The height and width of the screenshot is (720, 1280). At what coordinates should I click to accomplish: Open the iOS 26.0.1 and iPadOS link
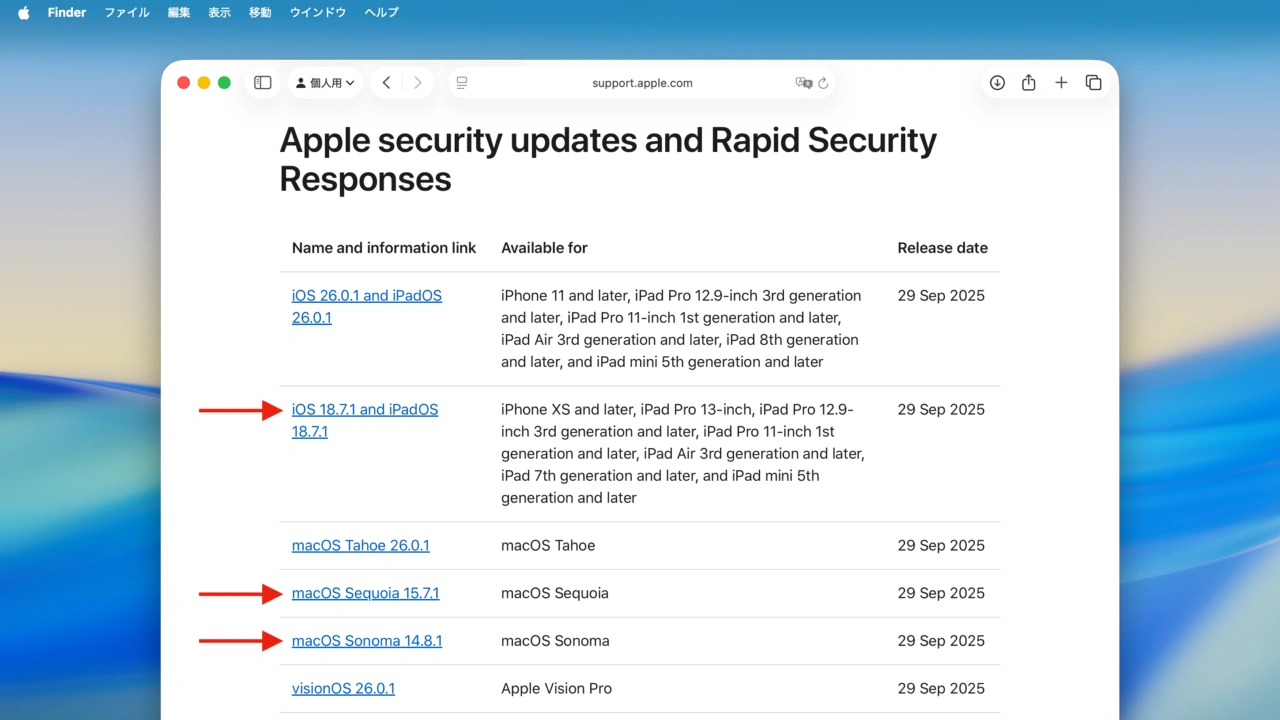coord(366,296)
